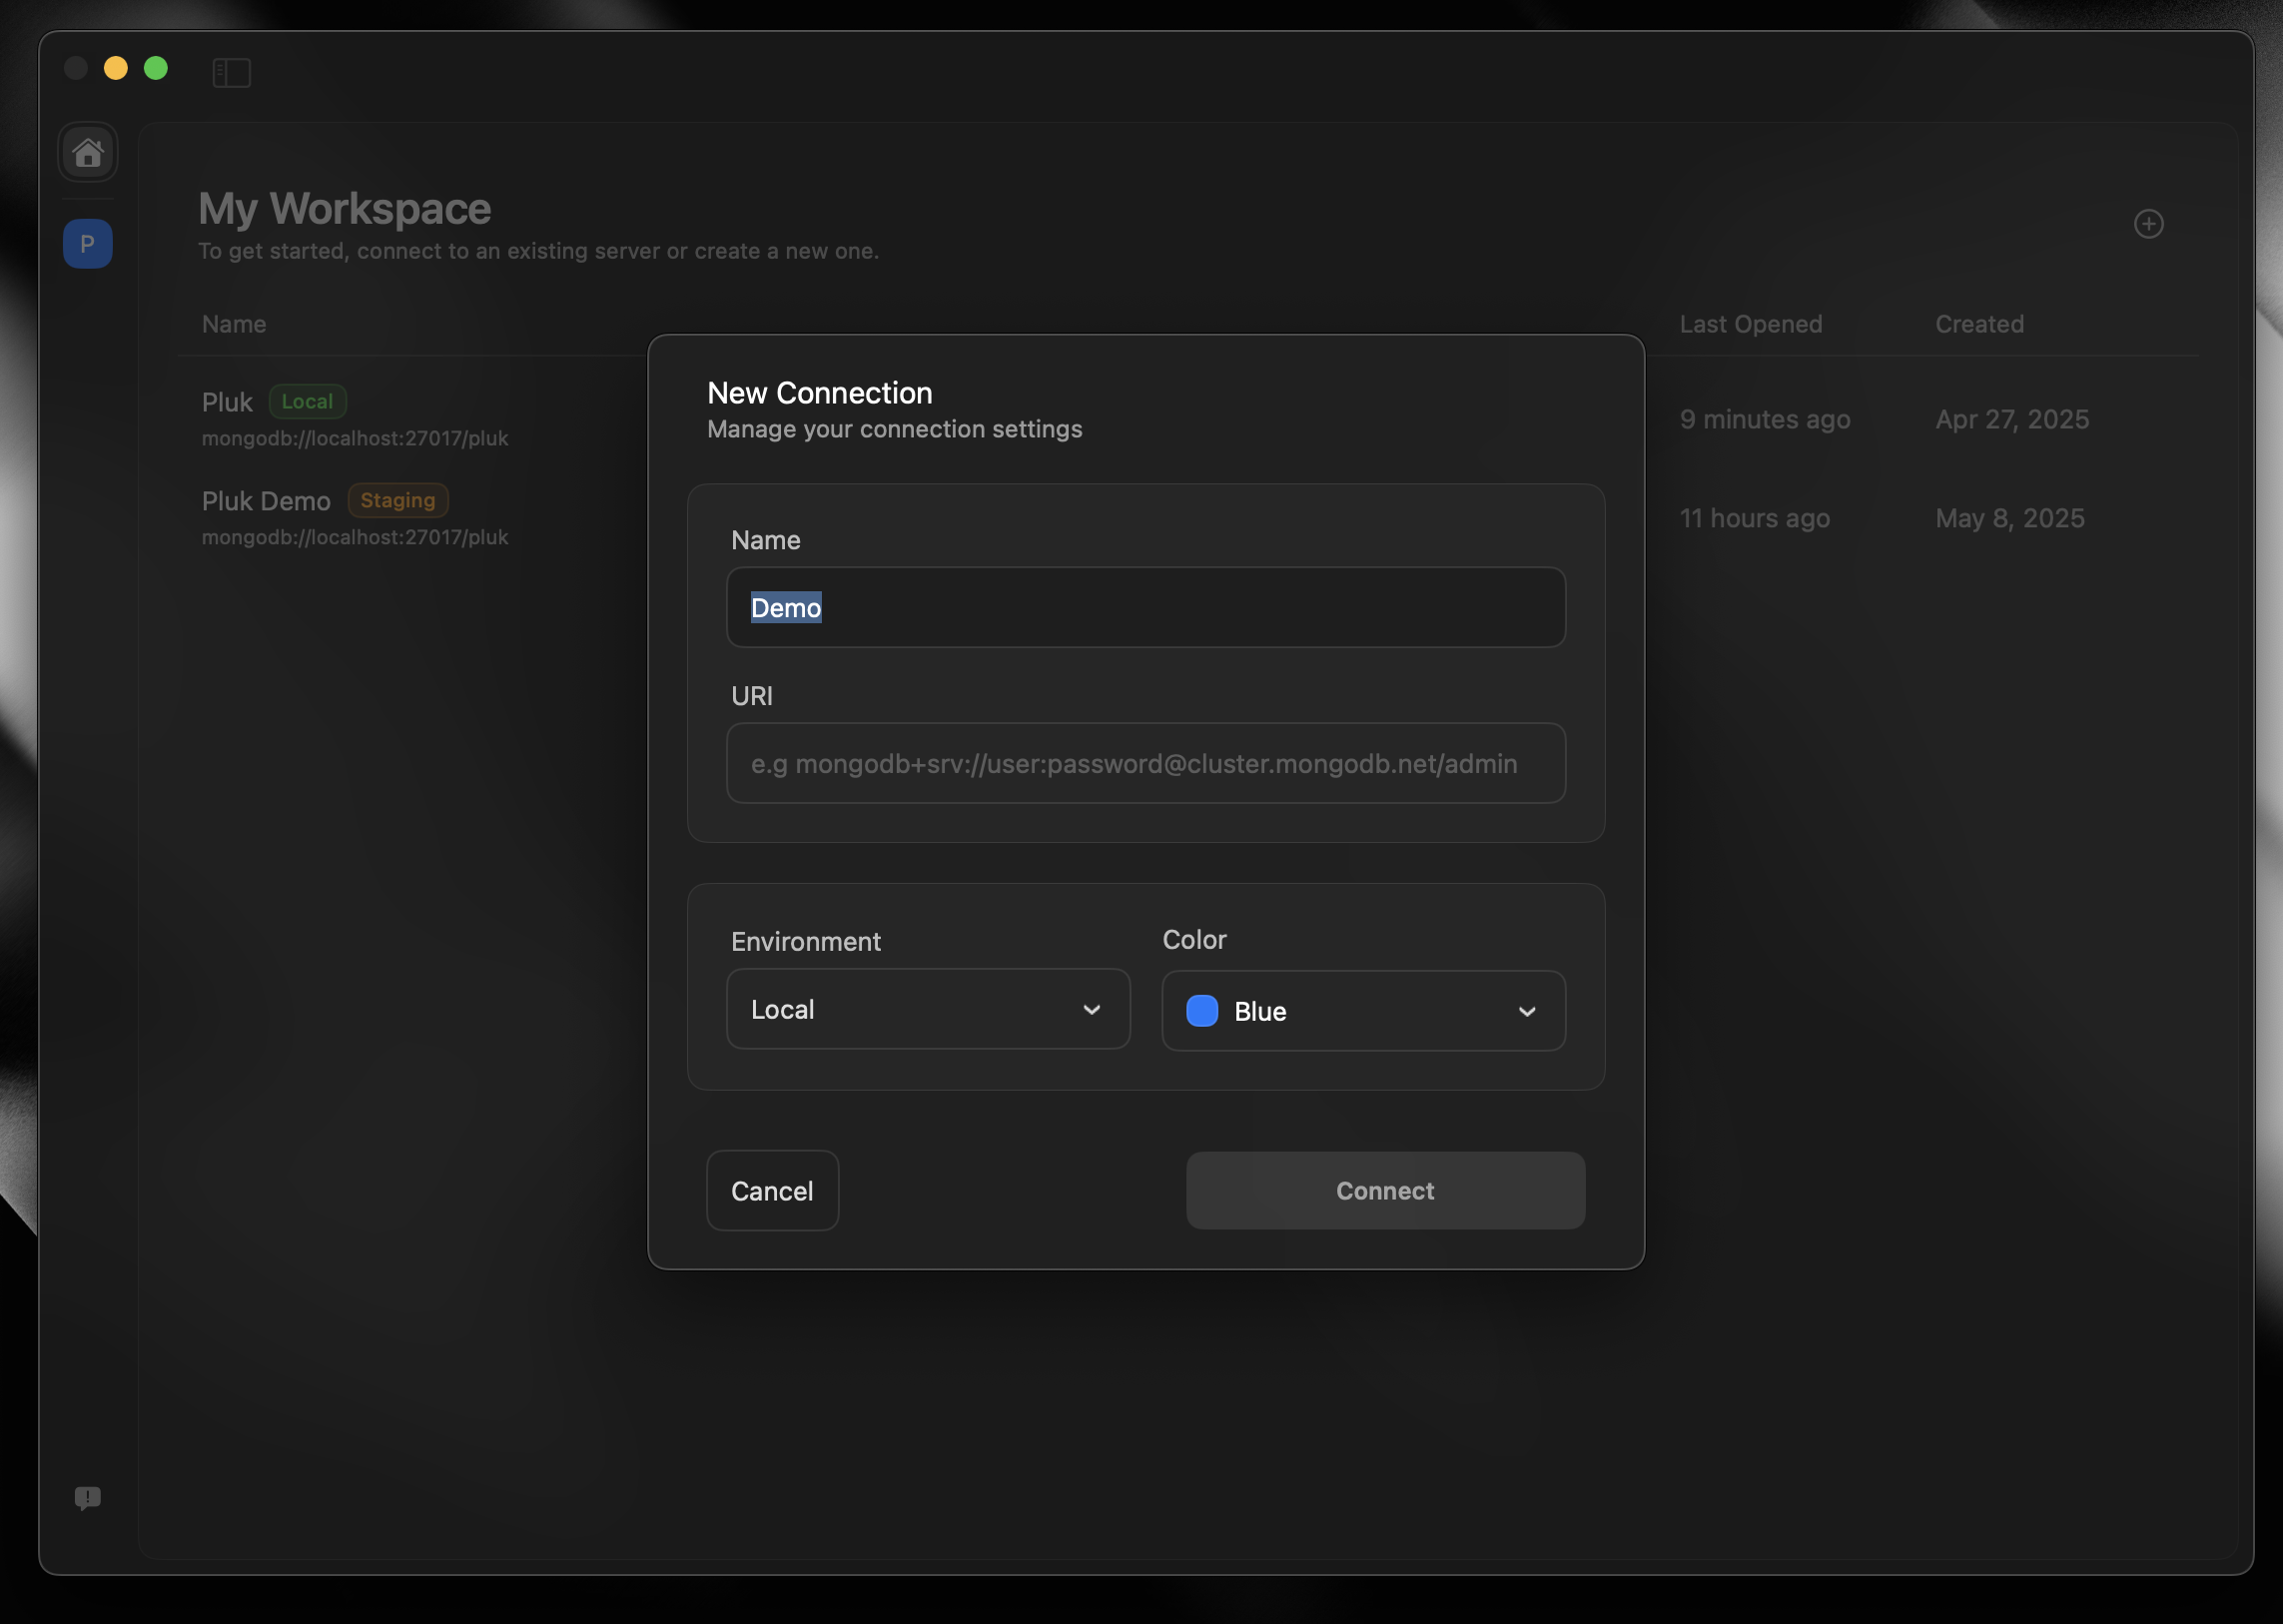
Task: Click the chevron in the Color selector
Action: point(1526,1012)
